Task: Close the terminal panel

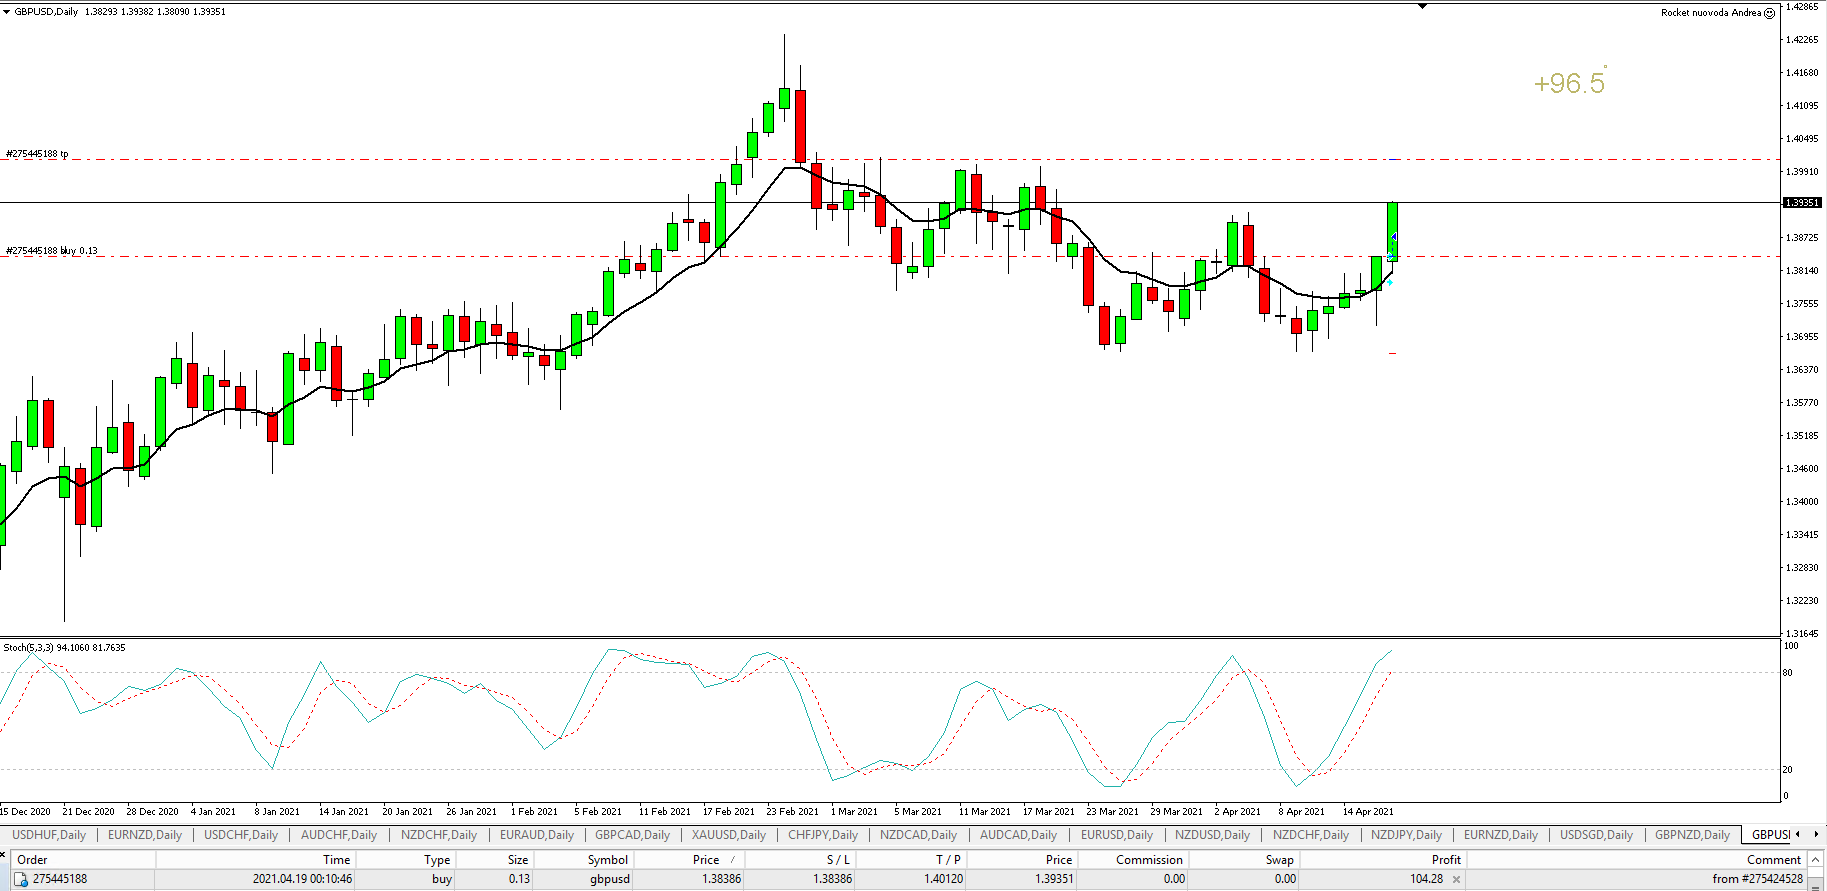Action: (4, 853)
